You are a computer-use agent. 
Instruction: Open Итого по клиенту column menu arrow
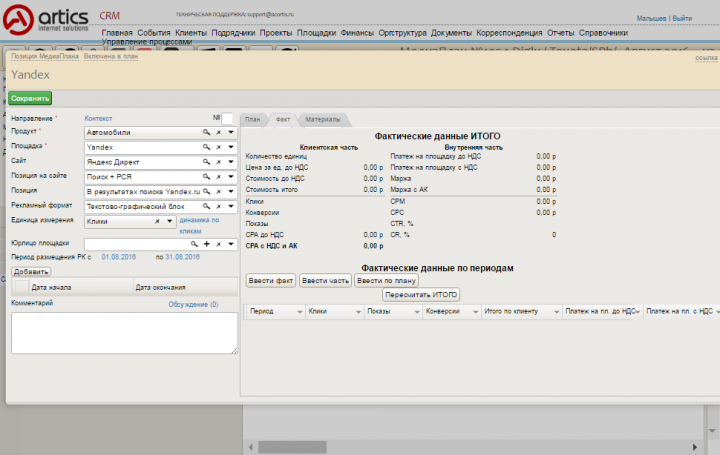tap(557, 312)
